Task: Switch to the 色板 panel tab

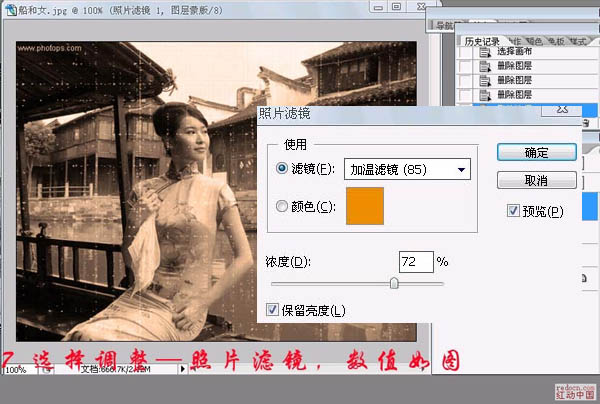Action: coord(556,41)
